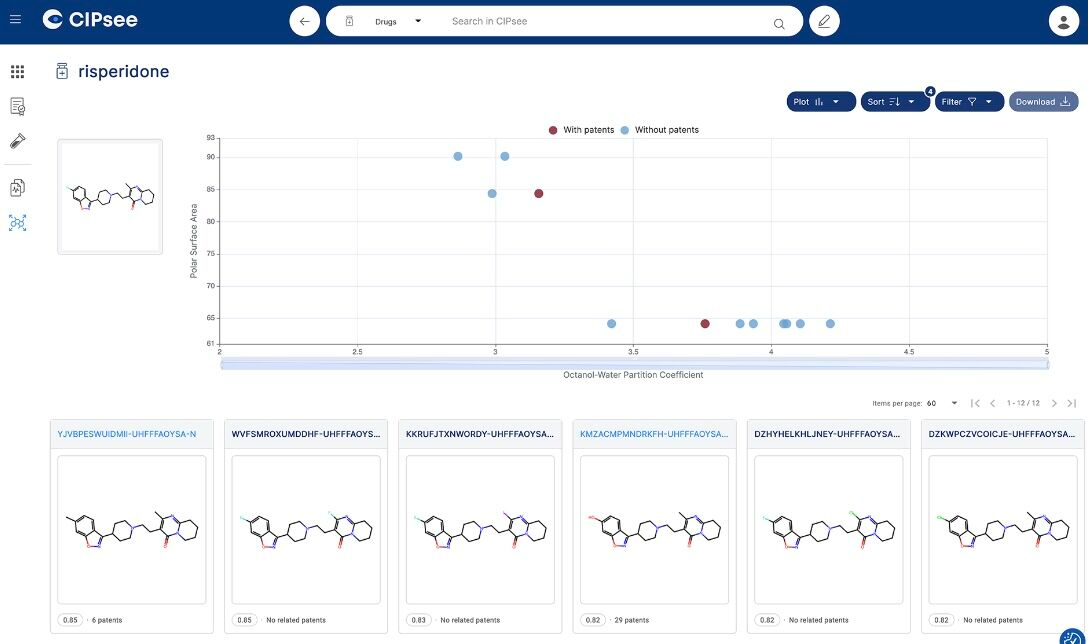
Task: Click the magnifier search icon
Action: click(x=779, y=22)
